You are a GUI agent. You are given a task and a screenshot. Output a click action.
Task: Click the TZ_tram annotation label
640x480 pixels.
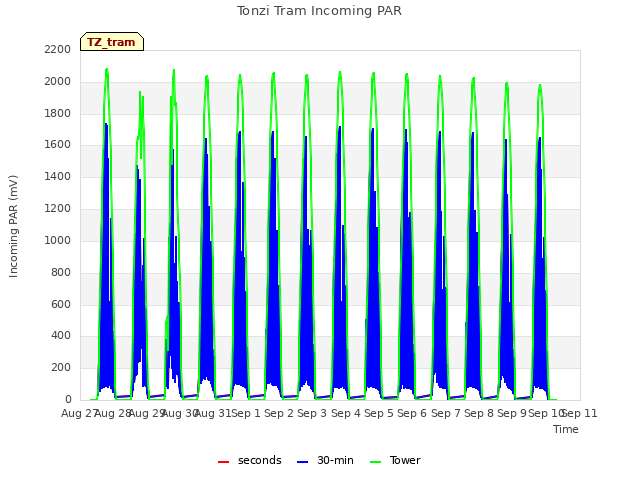[x=112, y=42]
